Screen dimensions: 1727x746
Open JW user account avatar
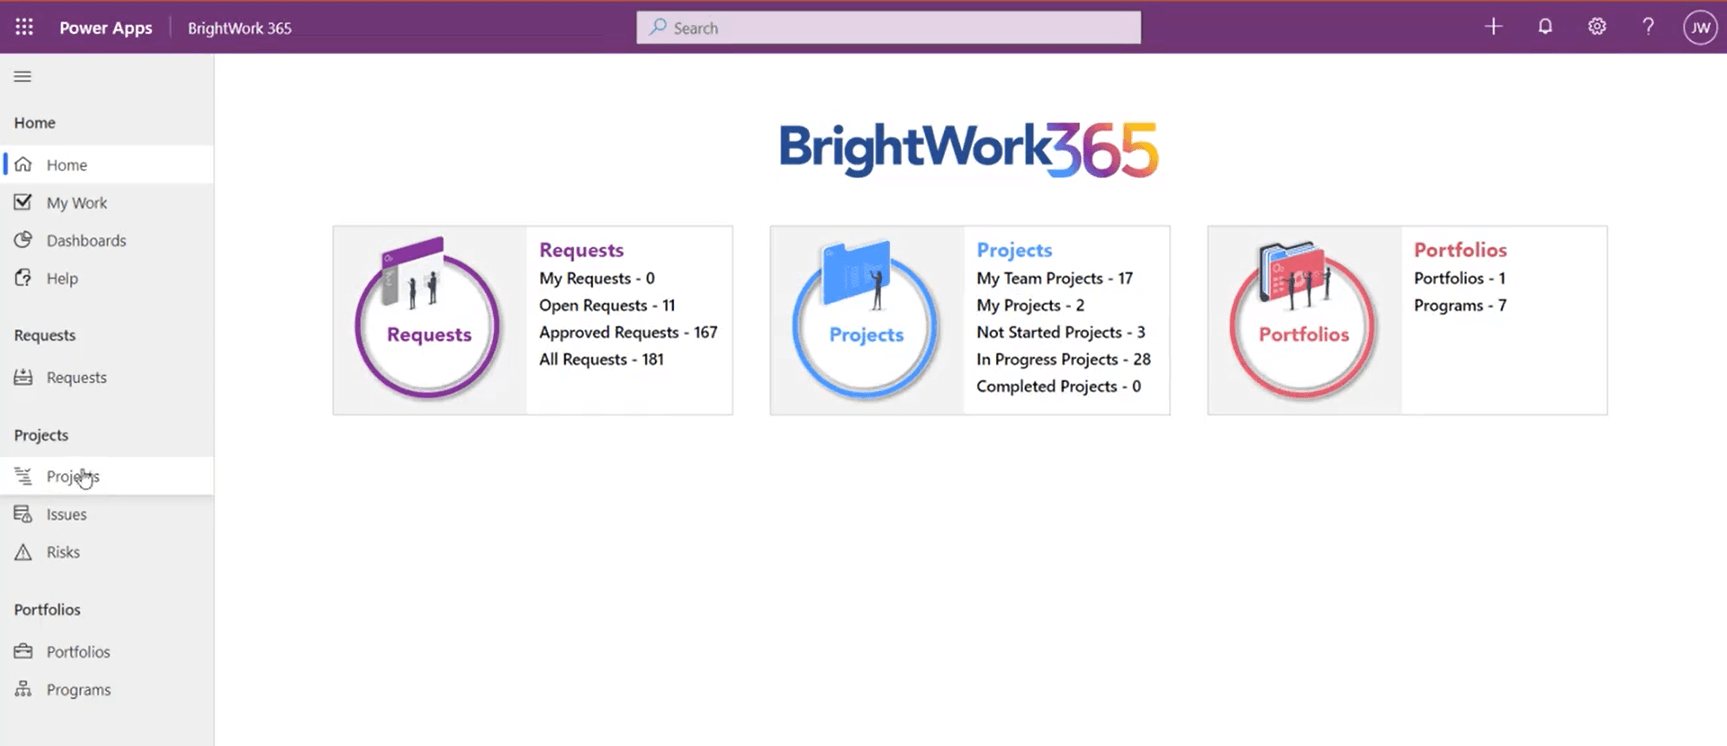coord(1700,28)
